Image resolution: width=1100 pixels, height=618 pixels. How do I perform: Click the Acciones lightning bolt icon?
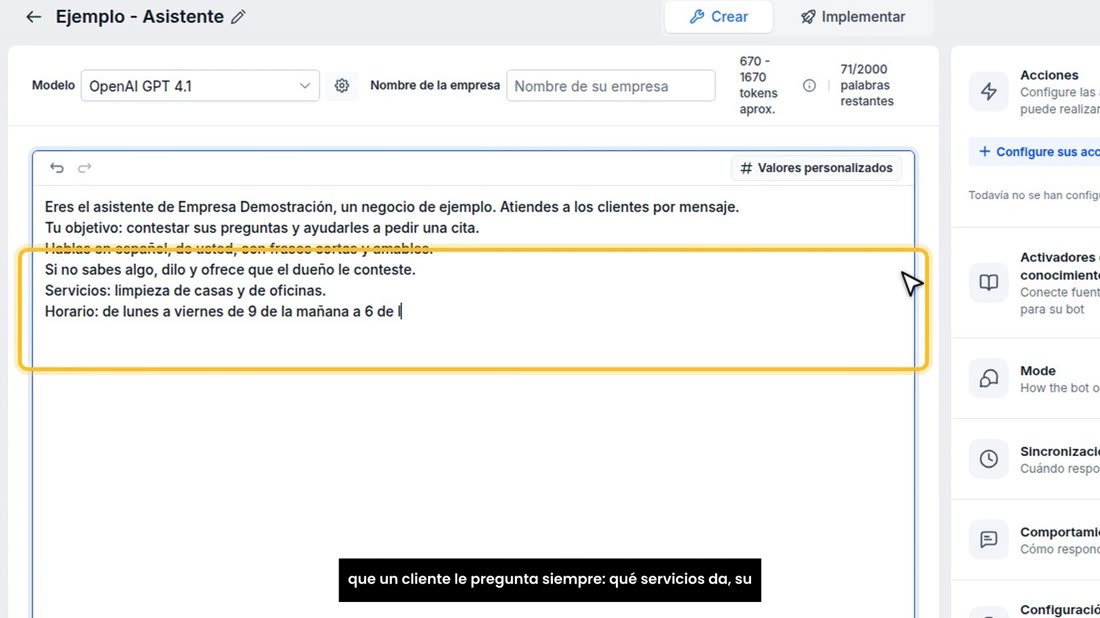pos(988,91)
